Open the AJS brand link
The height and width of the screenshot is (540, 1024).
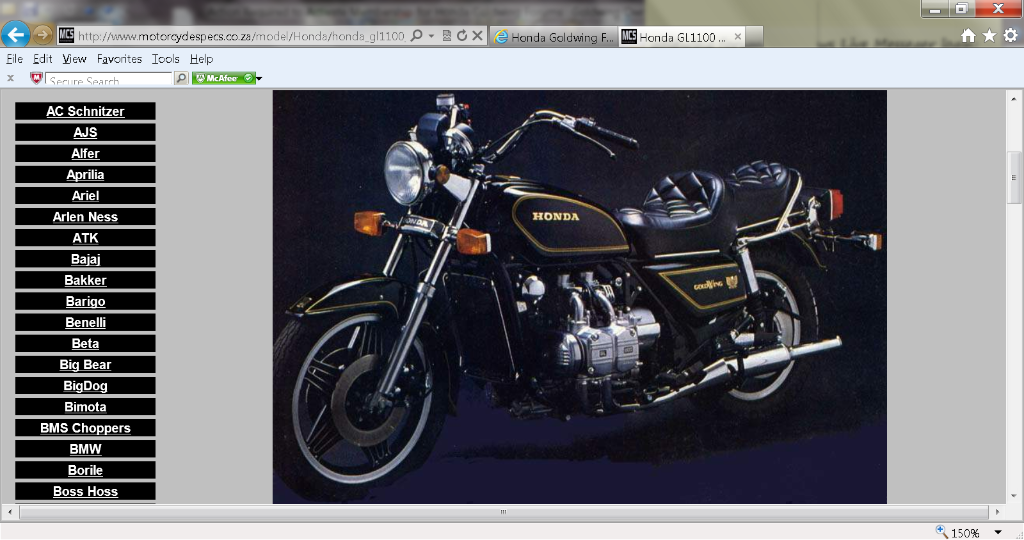(x=86, y=133)
